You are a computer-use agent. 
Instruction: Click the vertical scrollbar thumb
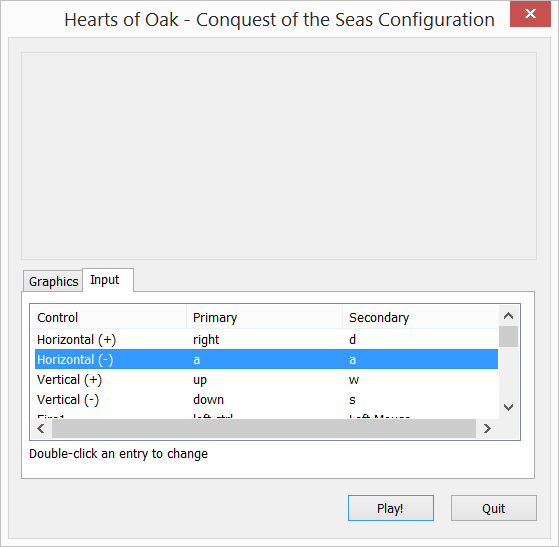[508, 336]
